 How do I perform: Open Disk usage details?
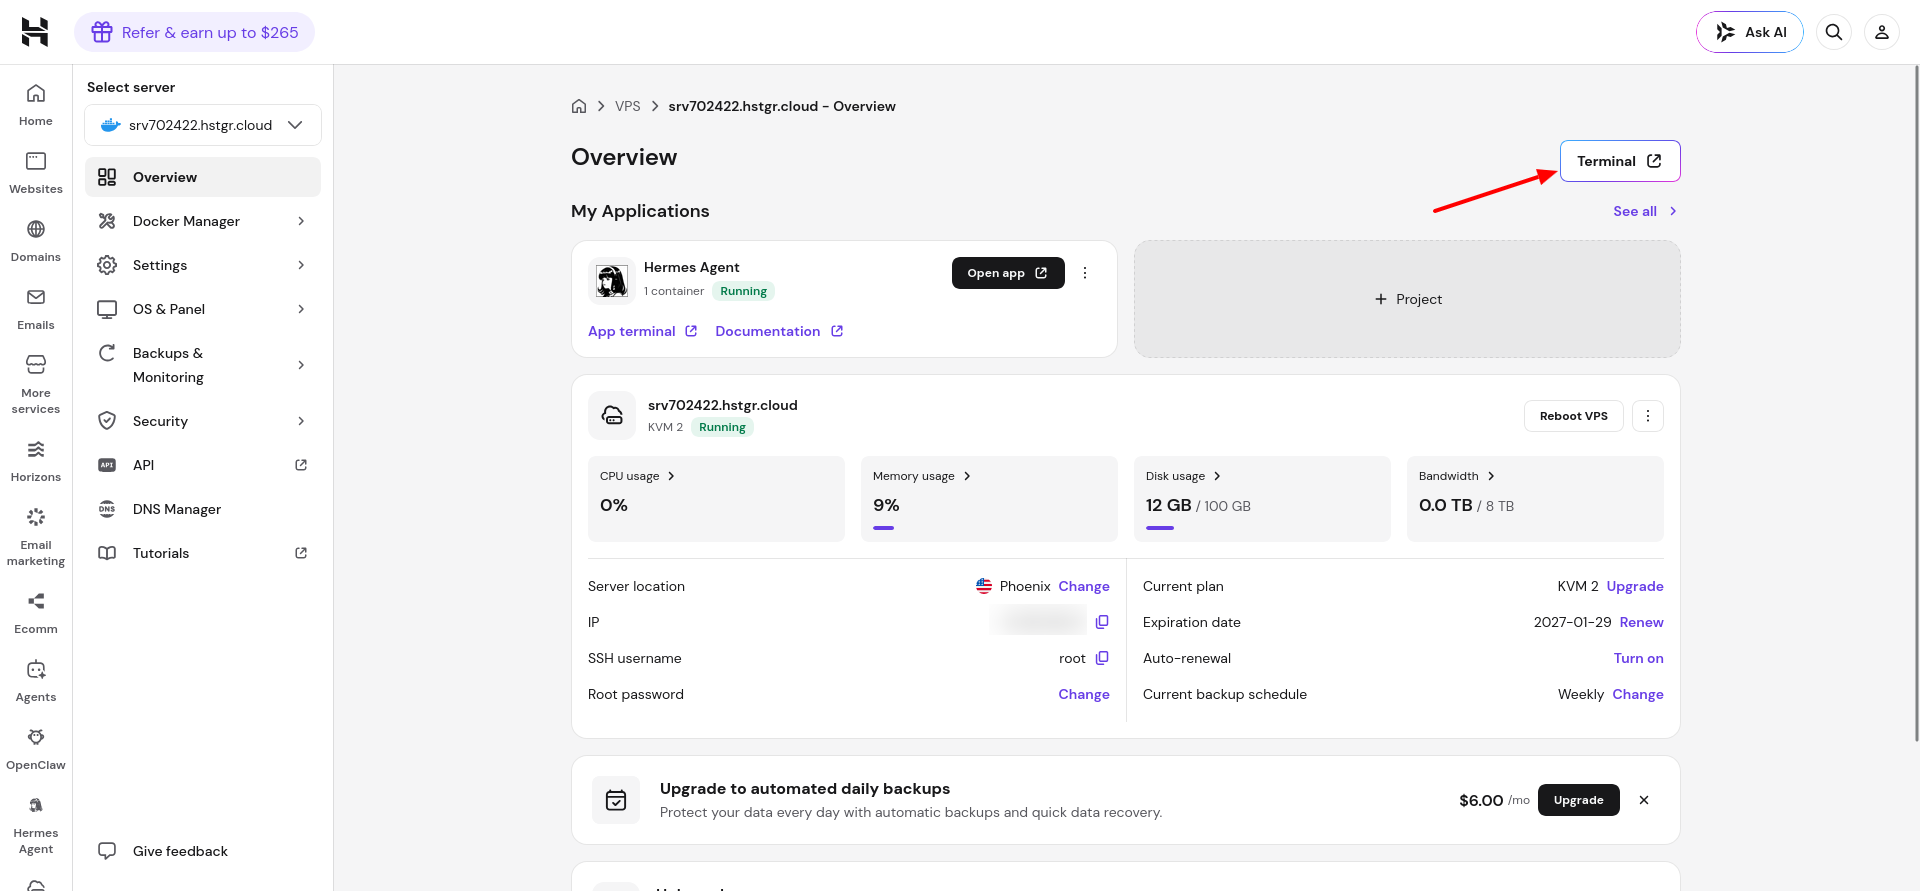(x=1183, y=476)
